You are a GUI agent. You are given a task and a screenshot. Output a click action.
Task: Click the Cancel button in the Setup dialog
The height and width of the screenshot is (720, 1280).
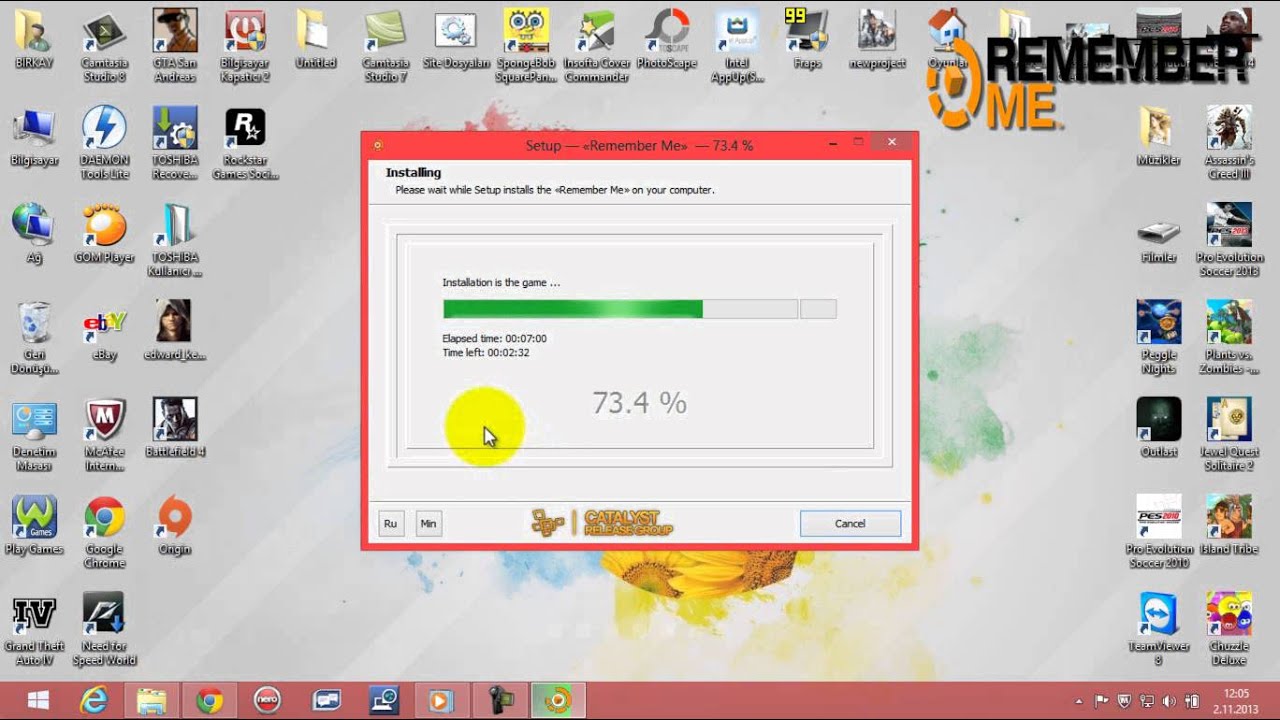[850, 523]
